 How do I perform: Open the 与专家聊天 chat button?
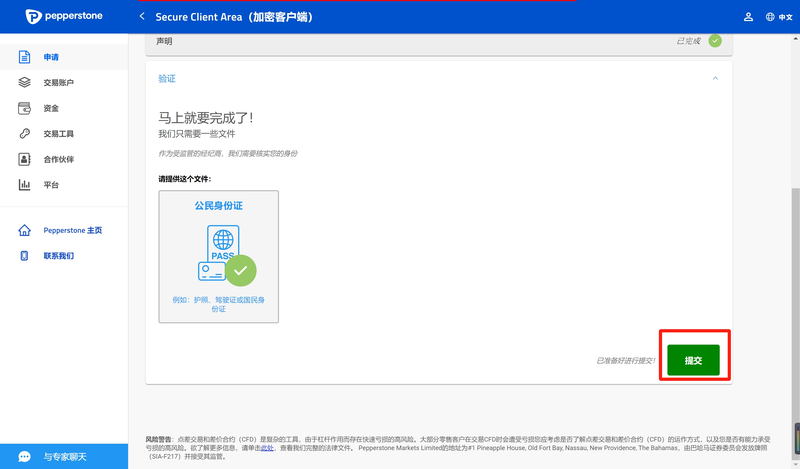click(x=64, y=456)
